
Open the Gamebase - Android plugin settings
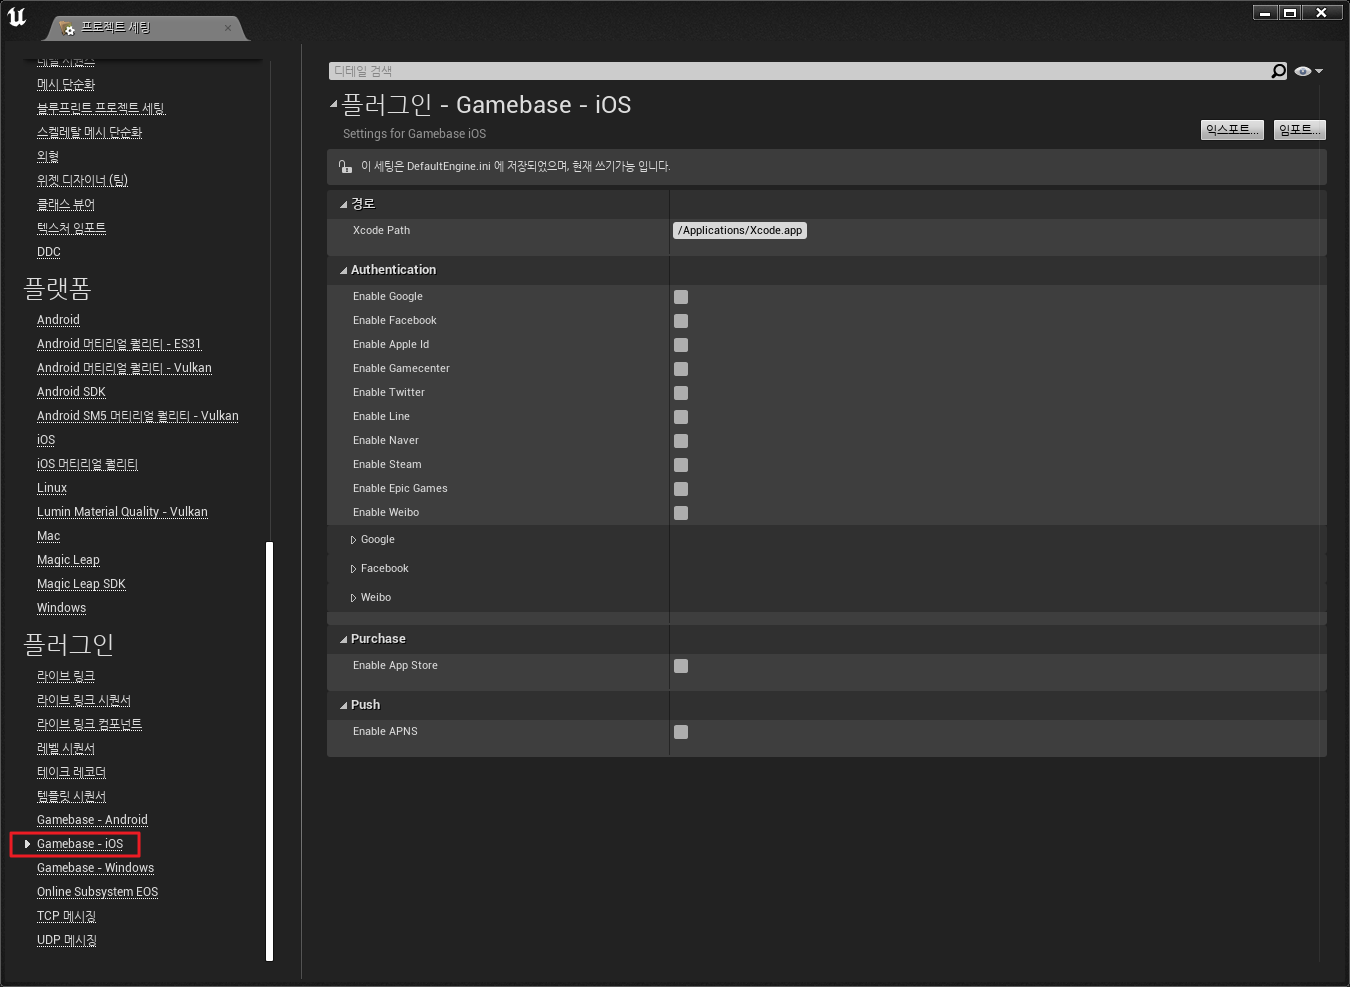(92, 819)
